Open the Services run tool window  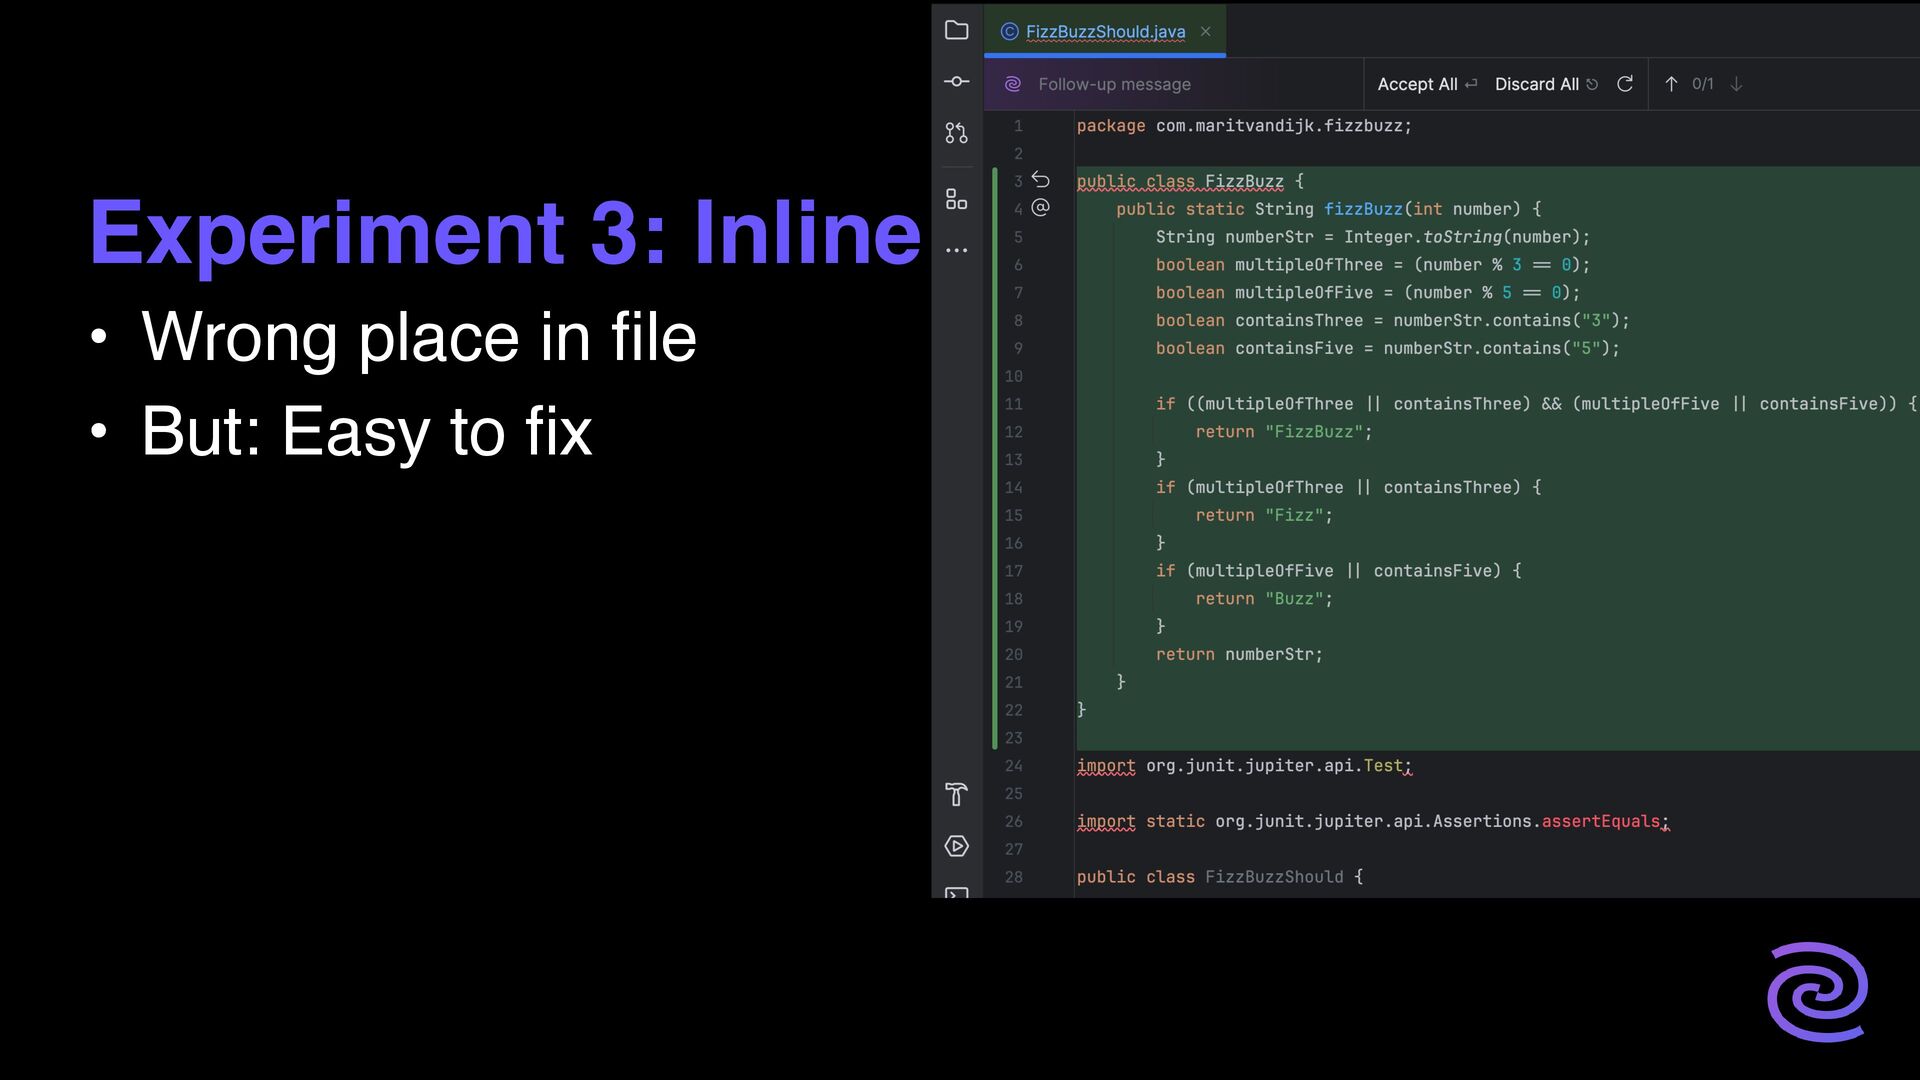tap(956, 846)
